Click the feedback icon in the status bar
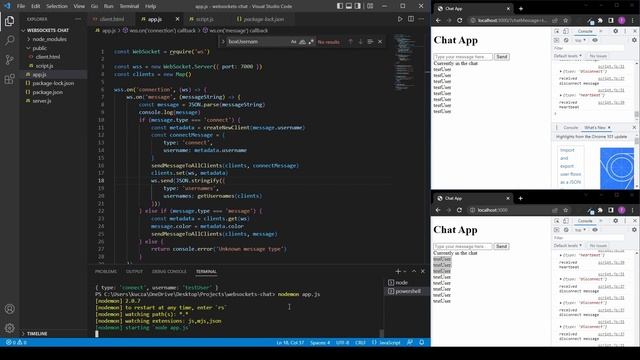Image resolution: width=640 pixels, height=360 pixels. click(x=410, y=342)
